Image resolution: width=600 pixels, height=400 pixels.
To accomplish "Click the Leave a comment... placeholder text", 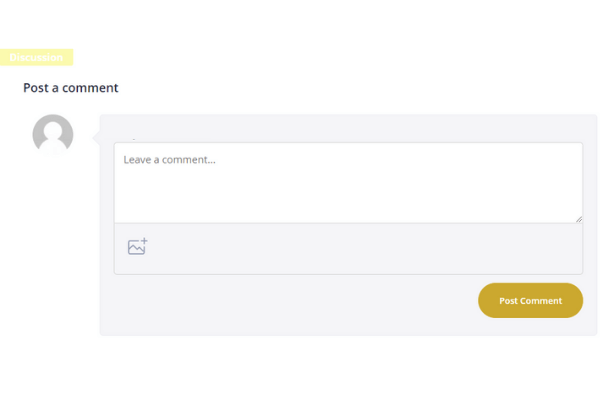I will pyautogui.click(x=170, y=160).
